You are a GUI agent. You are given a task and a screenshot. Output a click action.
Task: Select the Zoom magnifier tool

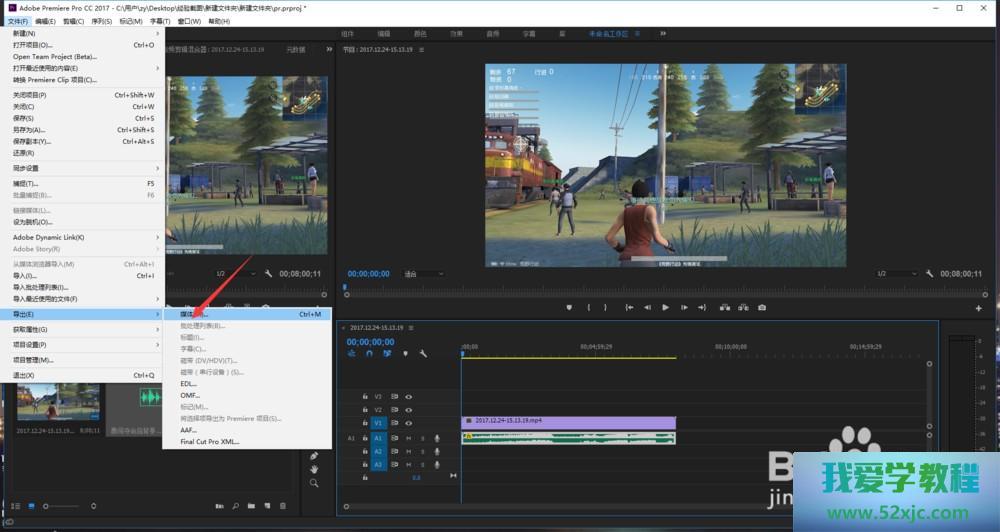(x=314, y=483)
